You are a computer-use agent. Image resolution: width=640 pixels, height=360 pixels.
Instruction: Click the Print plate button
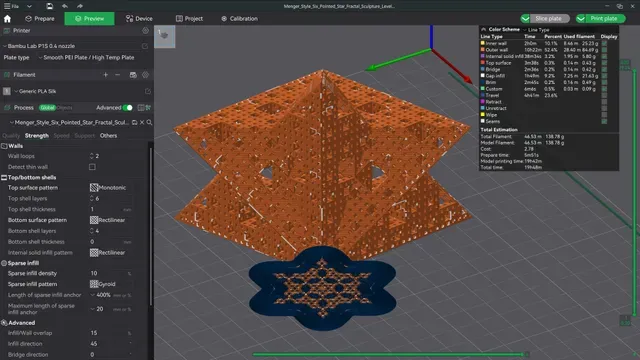[605, 19]
